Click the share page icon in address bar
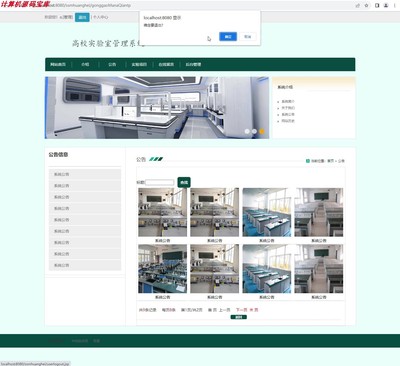The height and width of the screenshot is (366, 400). pyautogui.click(x=358, y=5)
